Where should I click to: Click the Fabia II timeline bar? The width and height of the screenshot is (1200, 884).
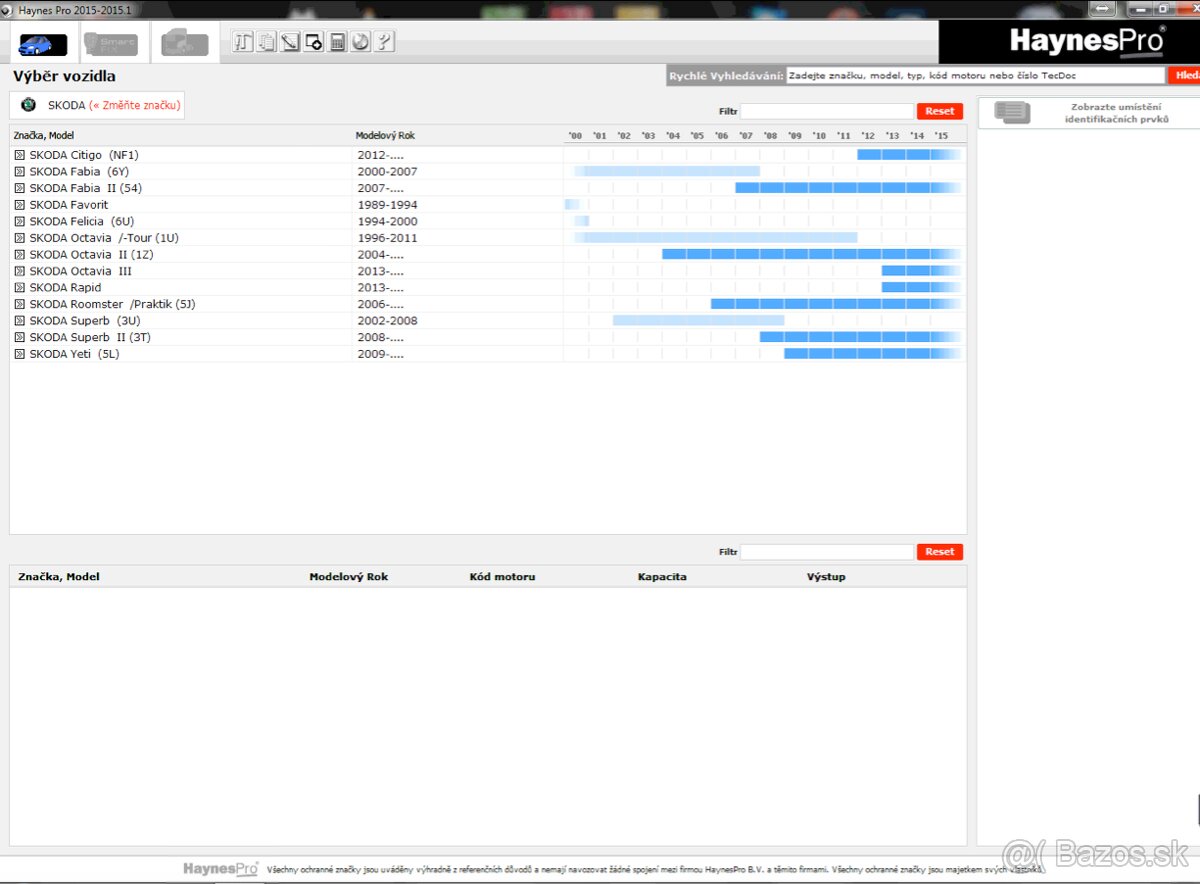tap(847, 188)
